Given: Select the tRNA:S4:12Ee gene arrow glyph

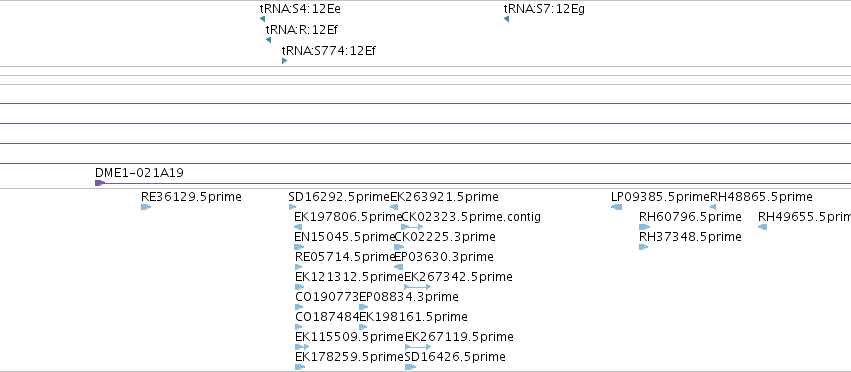Looking at the screenshot, I should 262,20.
